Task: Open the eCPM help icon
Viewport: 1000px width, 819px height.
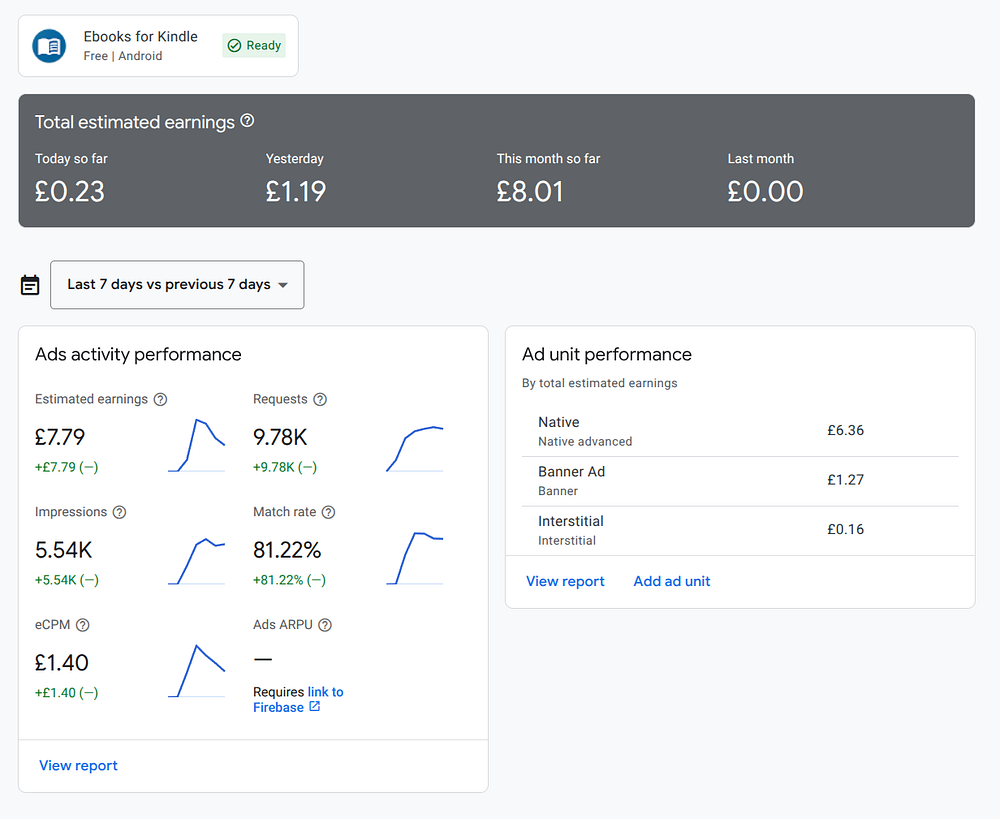Action: tap(83, 625)
